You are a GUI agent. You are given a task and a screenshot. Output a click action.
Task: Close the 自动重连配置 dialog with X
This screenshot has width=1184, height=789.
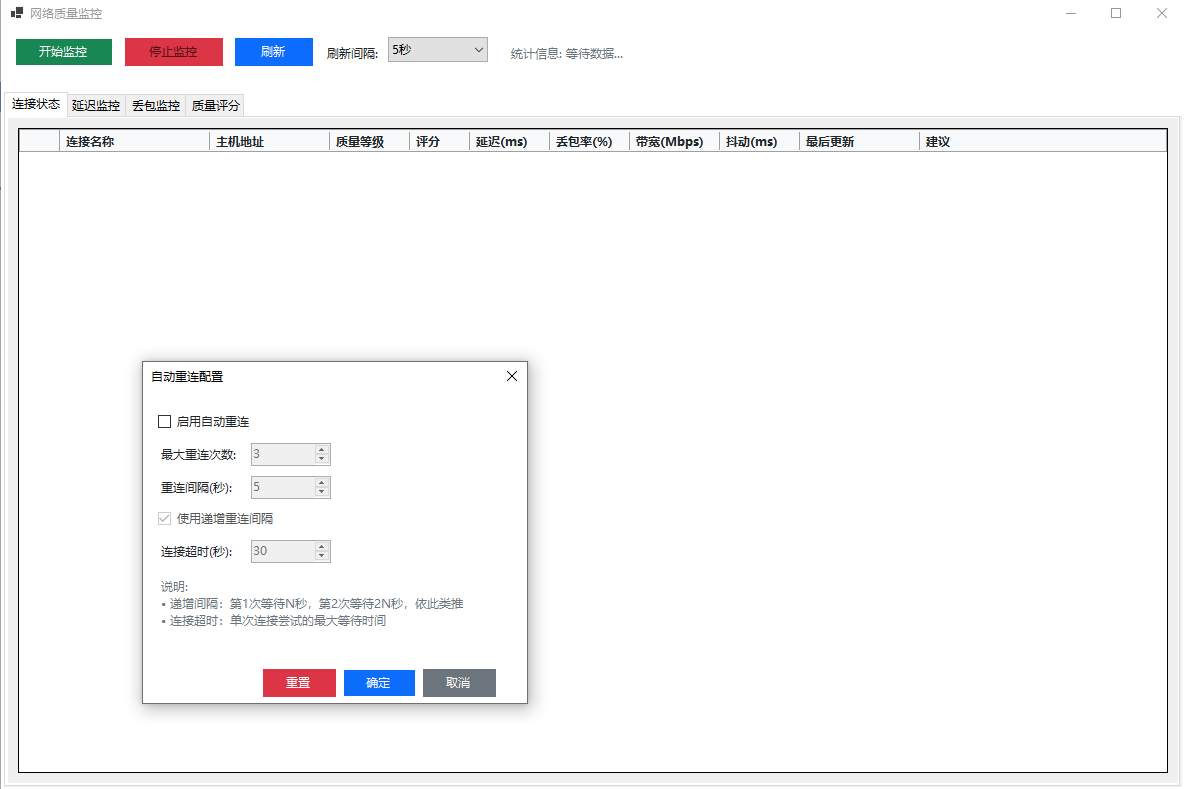click(x=512, y=376)
